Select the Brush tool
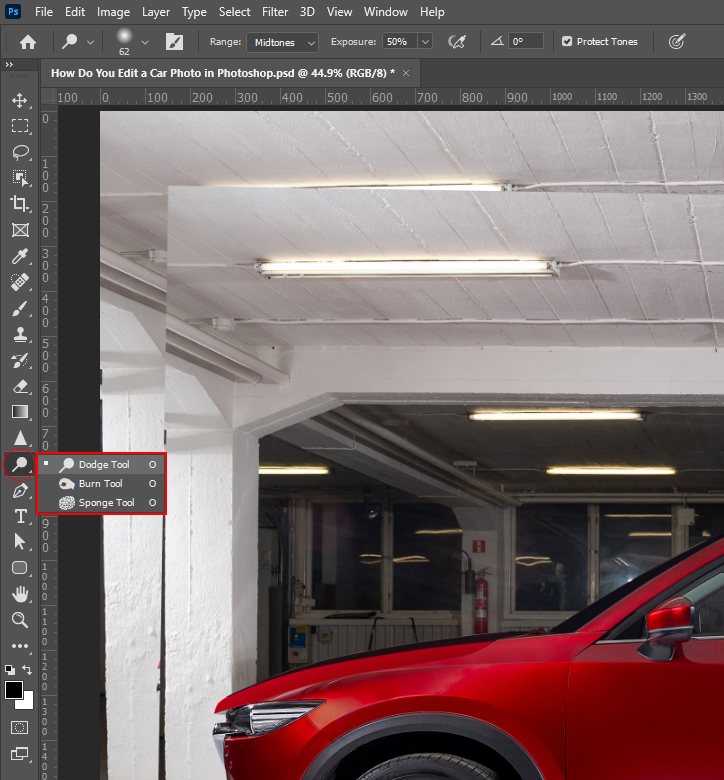Viewport: 724px width, 780px height. pos(20,308)
